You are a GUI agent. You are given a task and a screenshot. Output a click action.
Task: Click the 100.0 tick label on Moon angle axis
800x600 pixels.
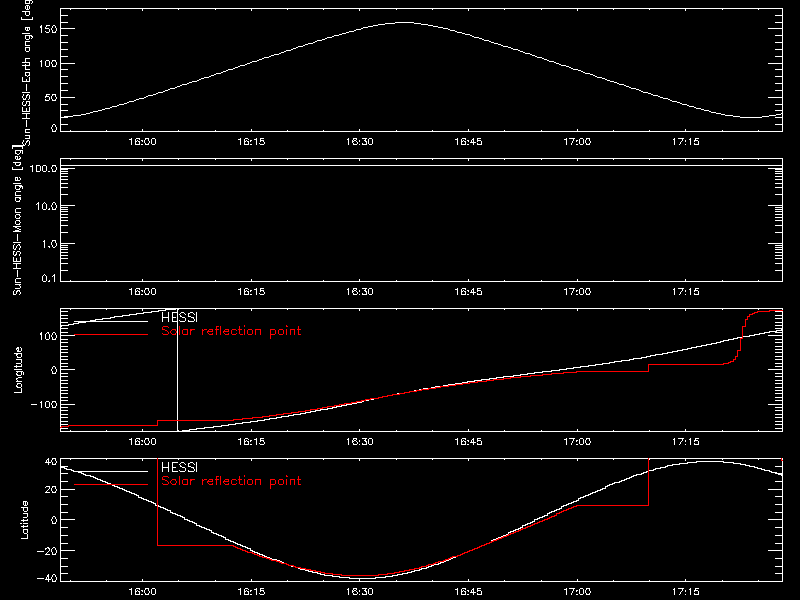[x=43, y=168]
